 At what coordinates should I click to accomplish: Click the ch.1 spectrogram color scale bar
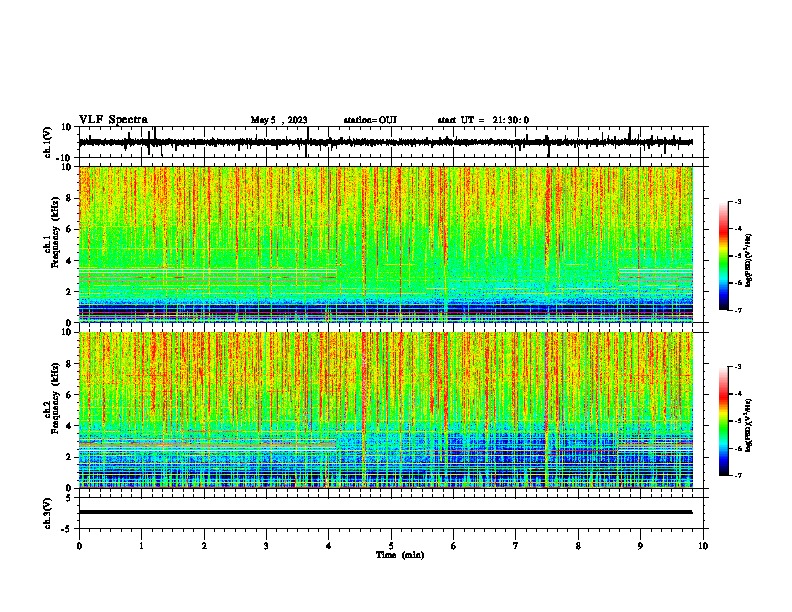click(x=723, y=256)
